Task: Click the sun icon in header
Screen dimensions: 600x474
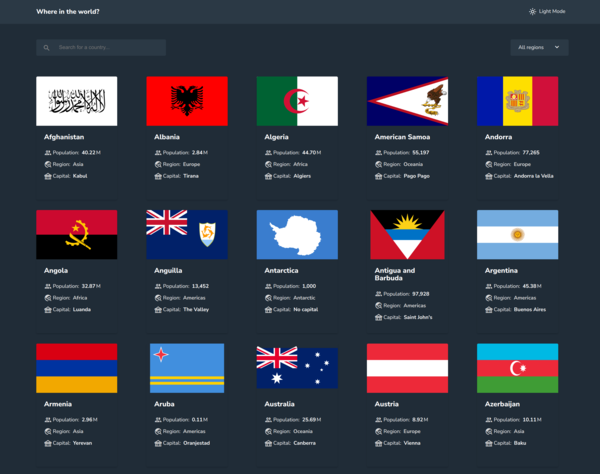Action: tap(532, 11)
